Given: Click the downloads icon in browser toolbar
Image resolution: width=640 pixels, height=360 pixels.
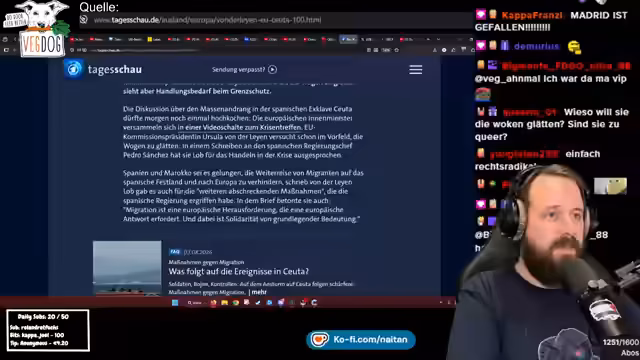Looking at the screenshot, I should click(x=434, y=50).
